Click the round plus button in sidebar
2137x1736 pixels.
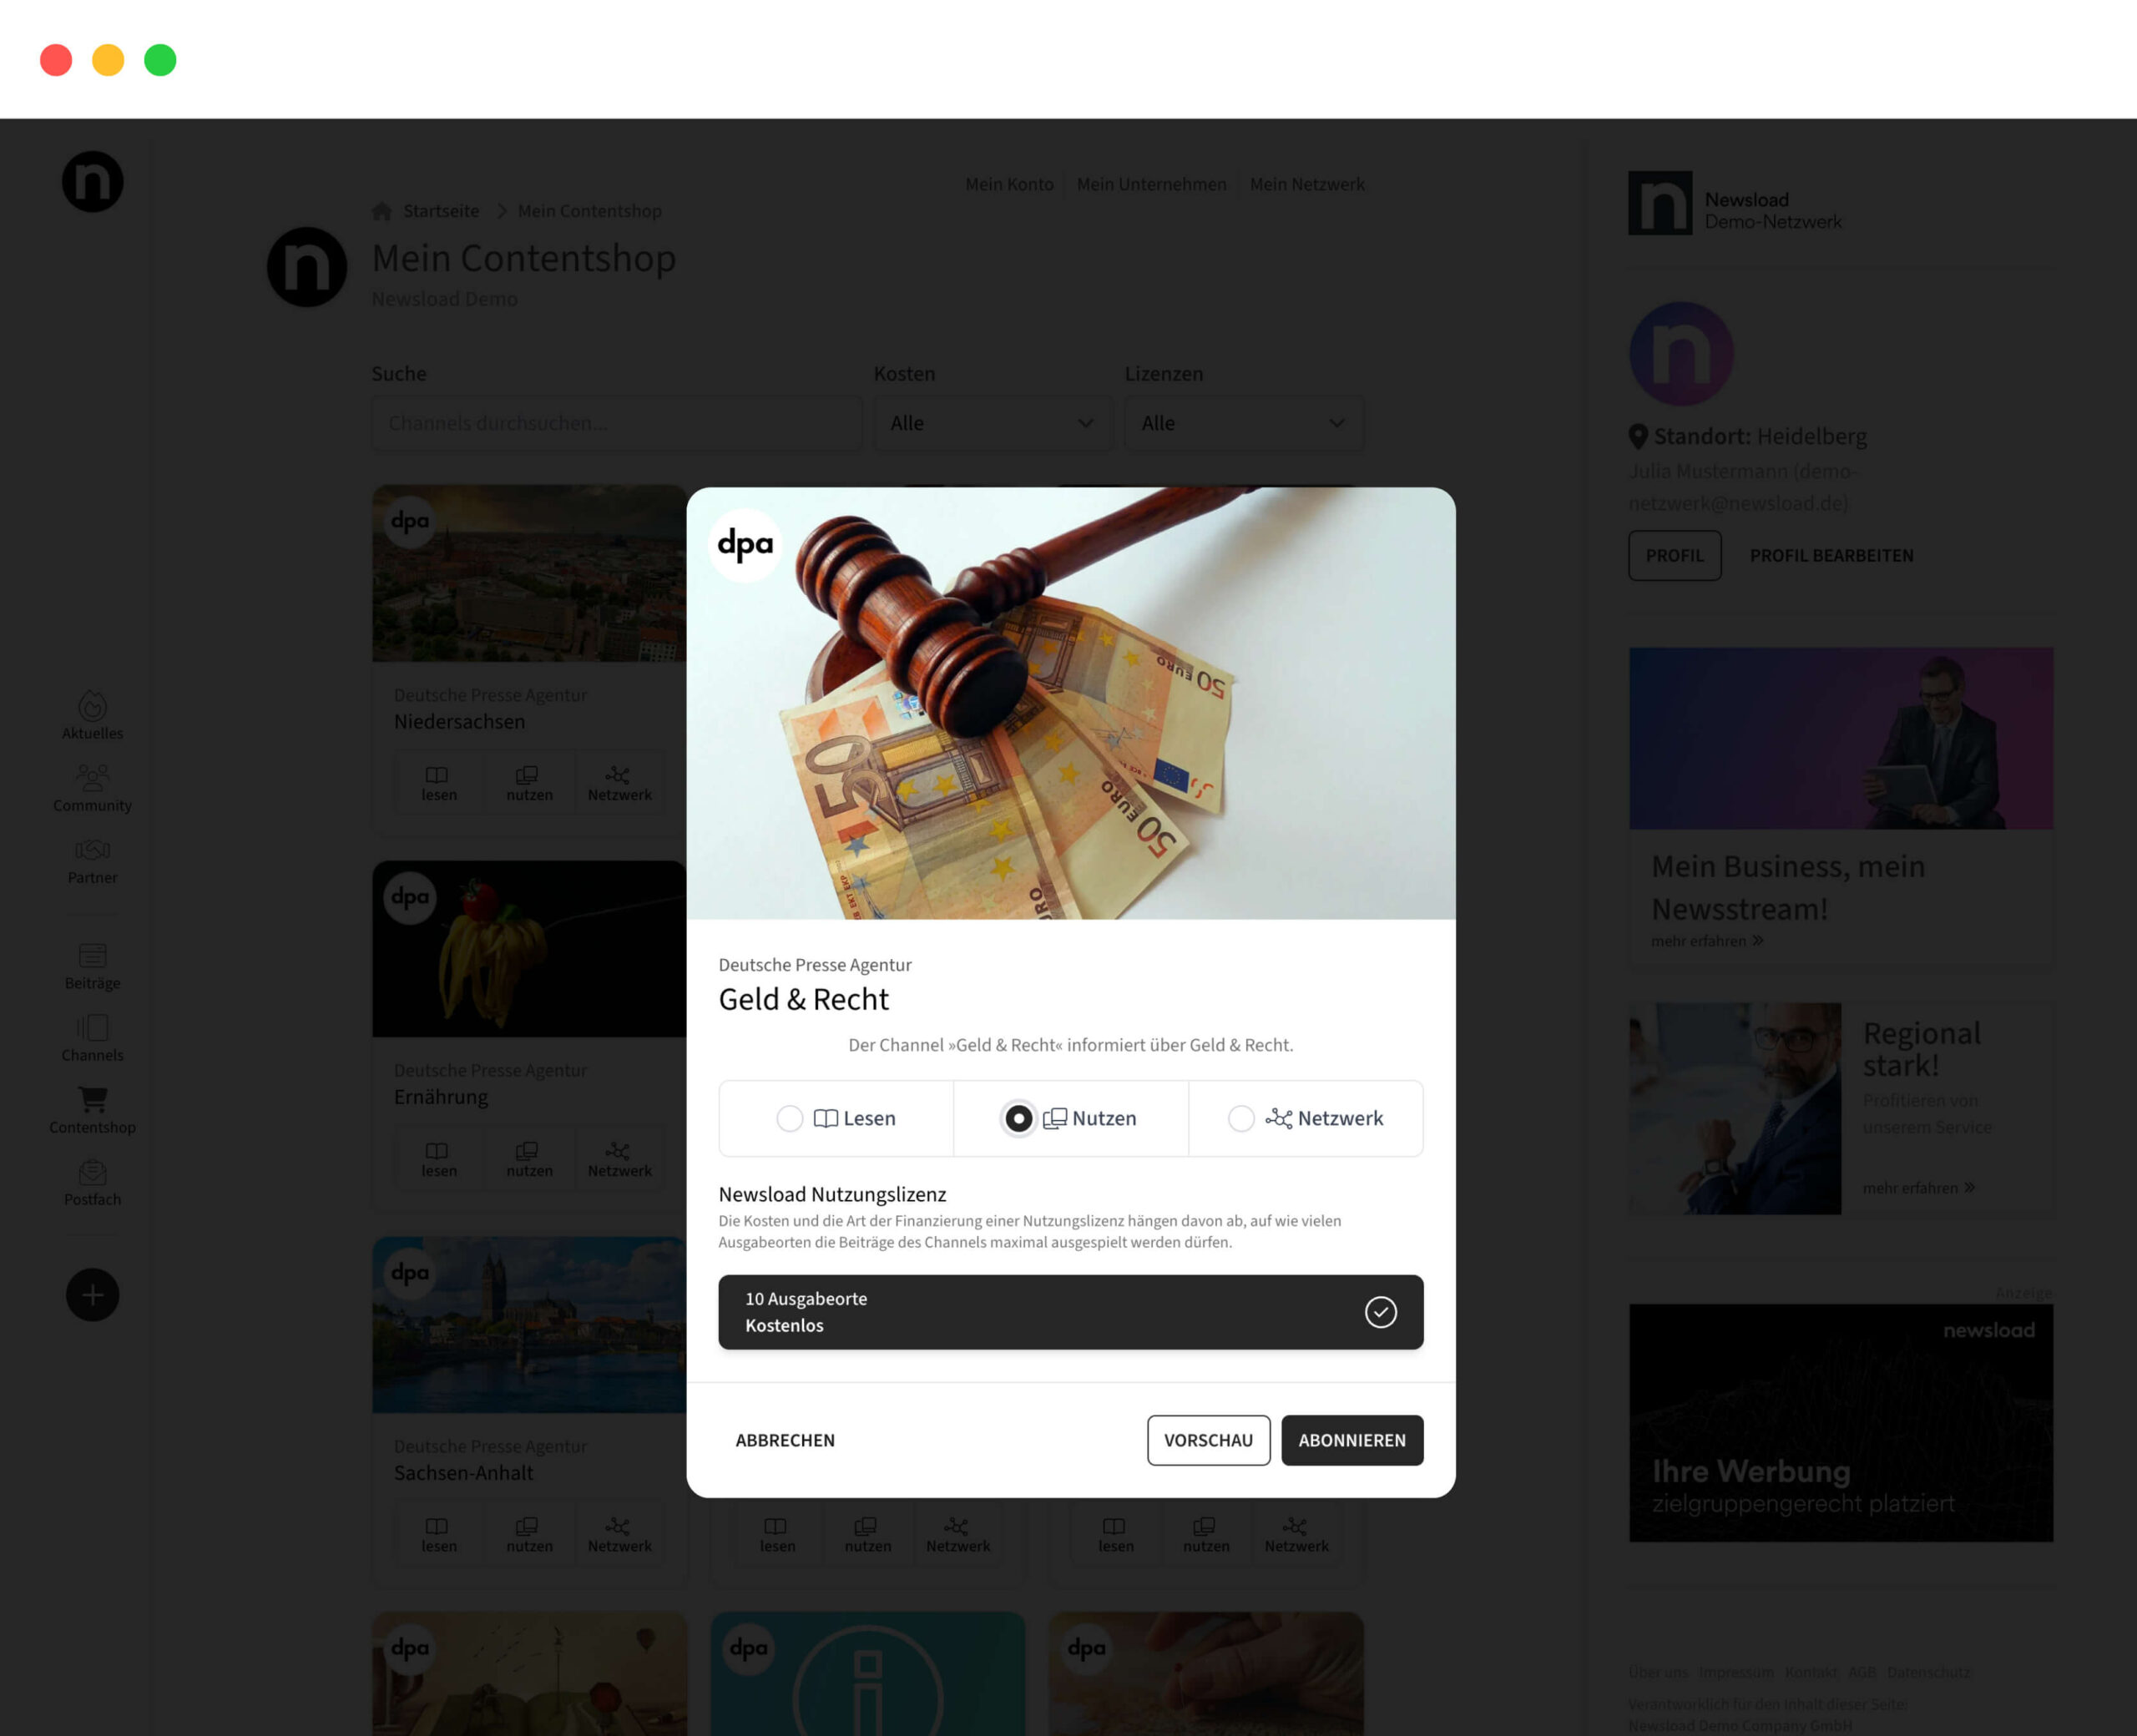[92, 1294]
